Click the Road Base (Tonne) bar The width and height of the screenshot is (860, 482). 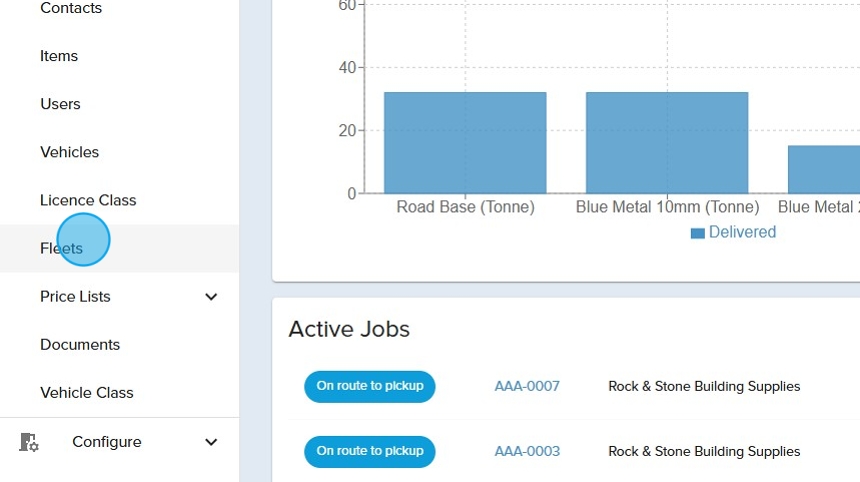(x=465, y=142)
